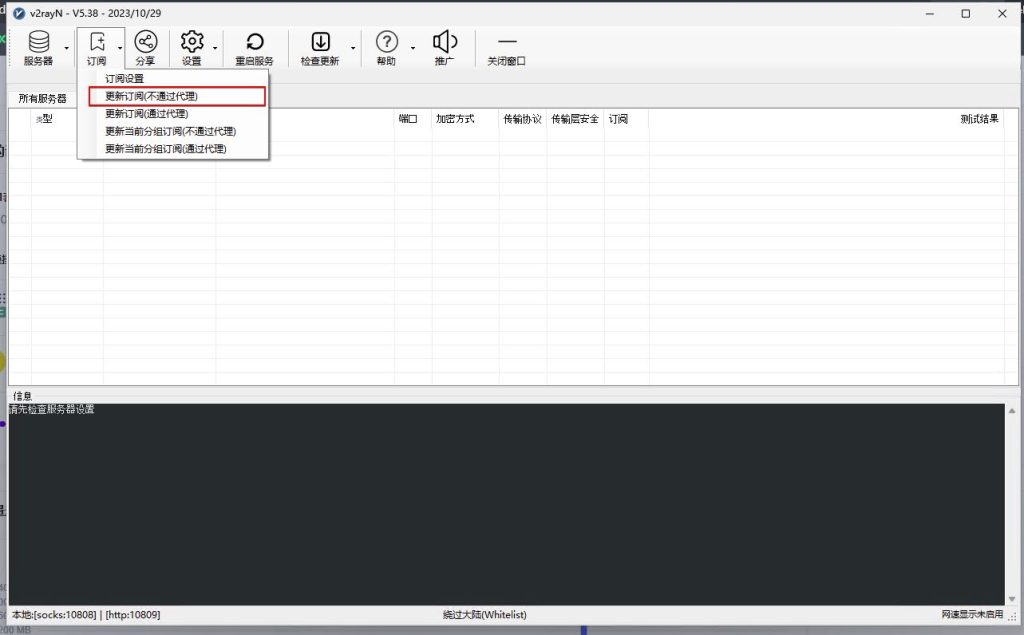Click the 请先检查服务器设置 log message

tap(52, 409)
